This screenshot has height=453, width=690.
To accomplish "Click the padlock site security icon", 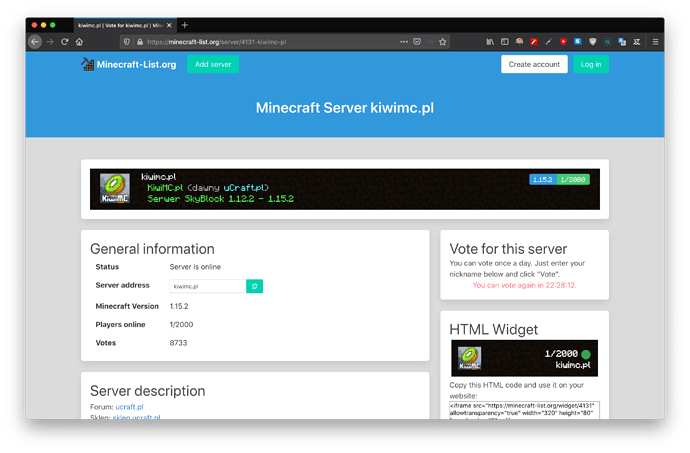I will [x=140, y=42].
